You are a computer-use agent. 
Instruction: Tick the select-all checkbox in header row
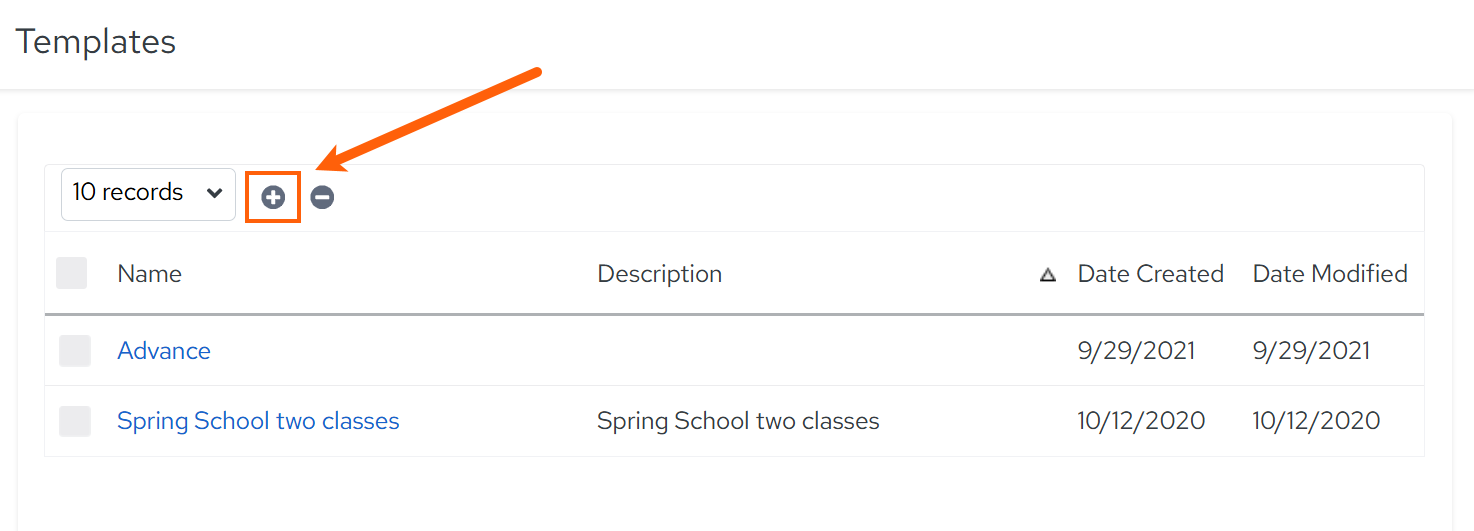(x=72, y=273)
